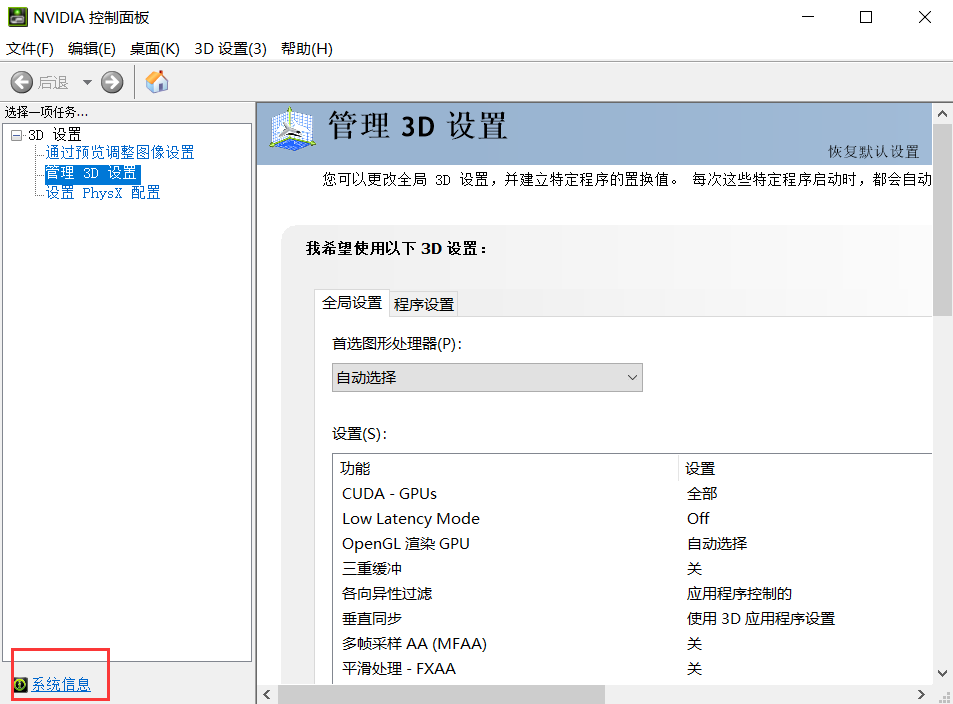The height and width of the screenshot is (704, 953).
Task: Click the 全部 value for CUDA - GPUs
Action: 702,494
